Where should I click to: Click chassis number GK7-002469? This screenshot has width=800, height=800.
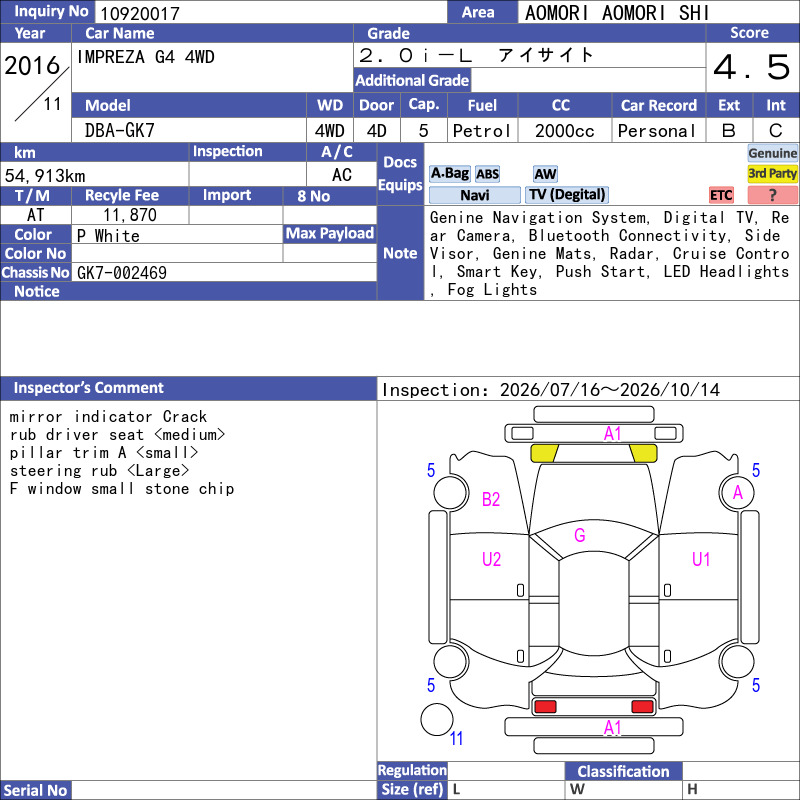pyautogui.click(x=121, y=272)
